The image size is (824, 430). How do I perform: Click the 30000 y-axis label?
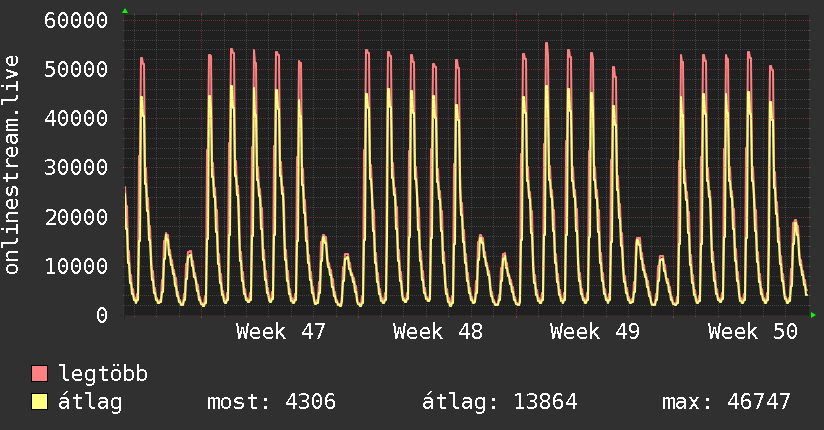click(76, 168)
